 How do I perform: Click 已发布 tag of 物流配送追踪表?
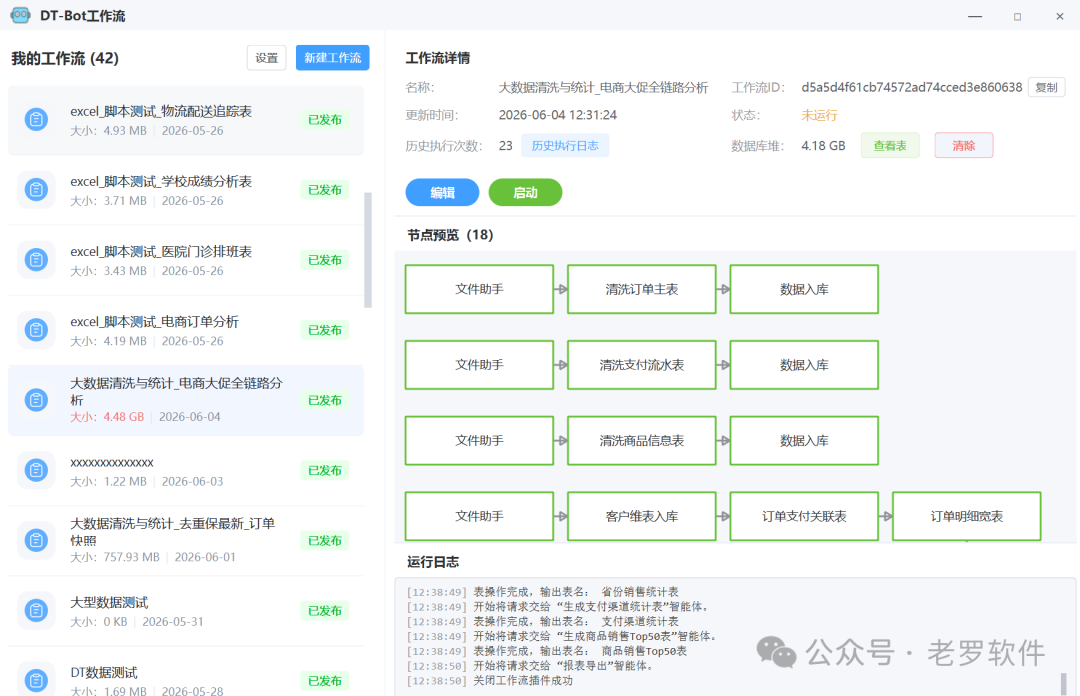click(x=324, y=120)
